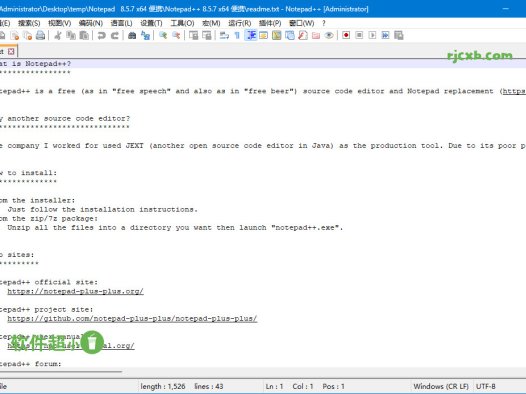This screenshot has height=394, width=526.
Task: Open the github.com notepad-plus-plus project link
Action: pyautogui.click(x=132, y=318)
